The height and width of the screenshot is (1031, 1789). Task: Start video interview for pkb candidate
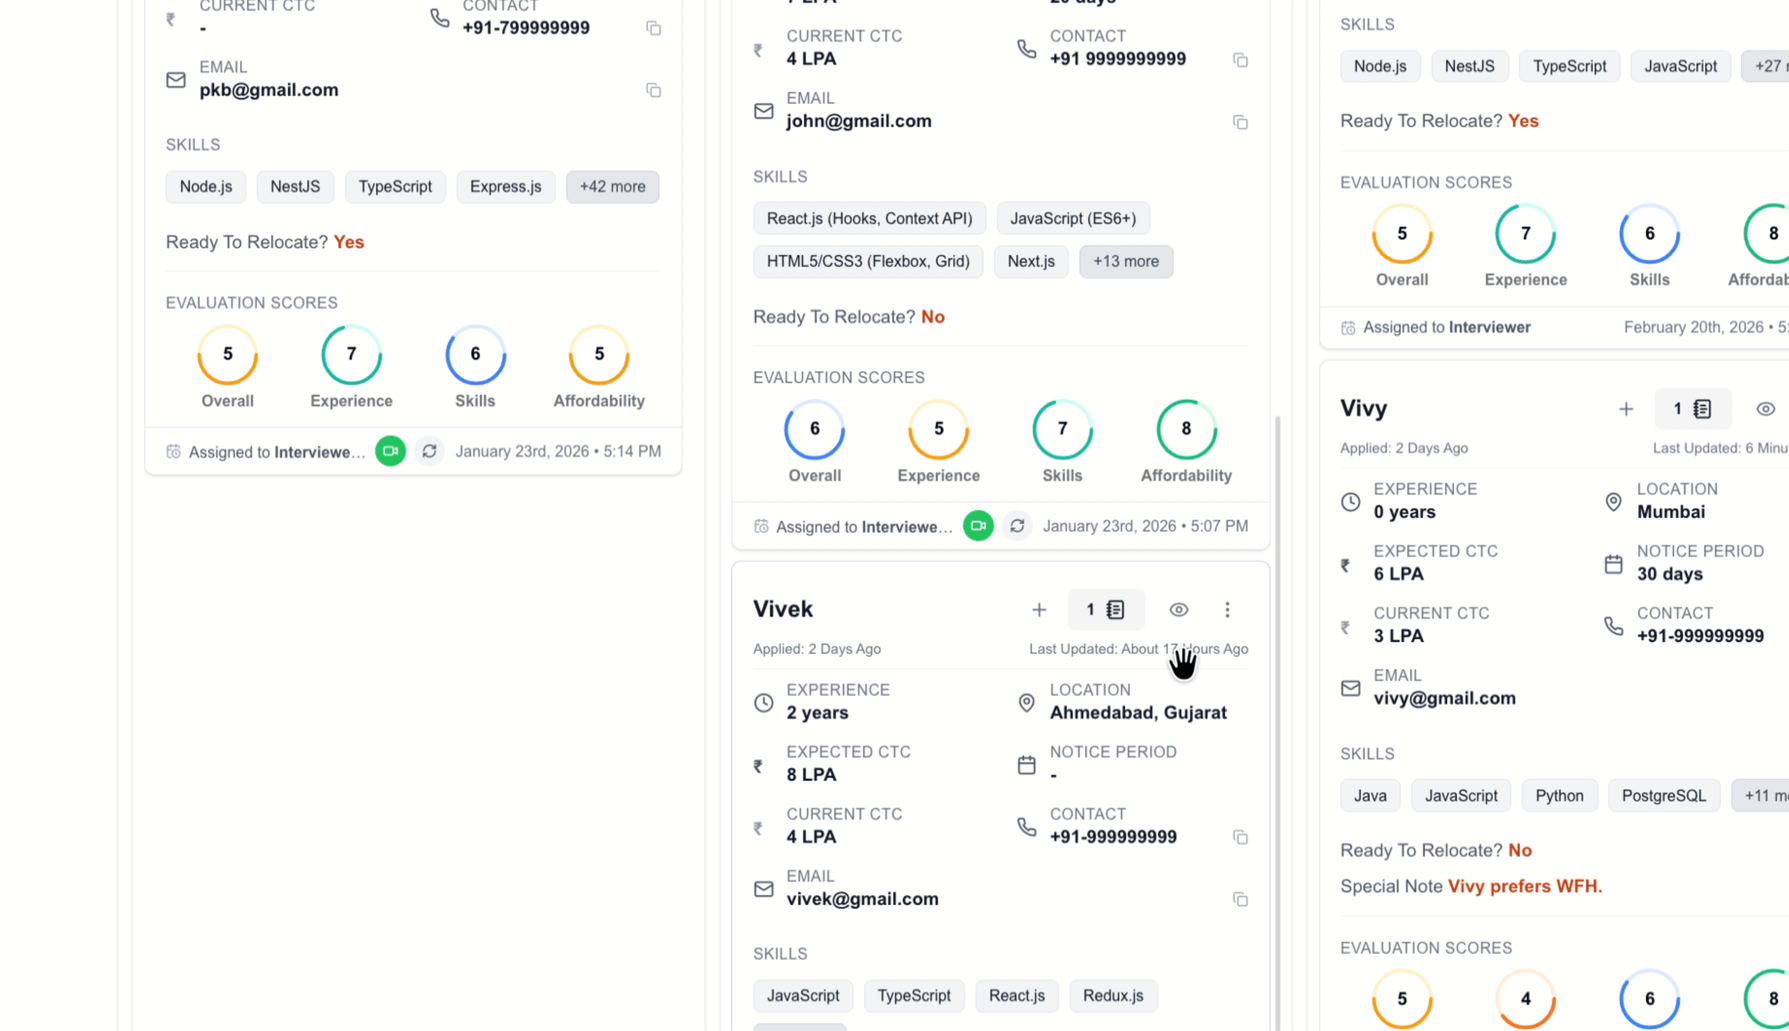pos(390,451)
